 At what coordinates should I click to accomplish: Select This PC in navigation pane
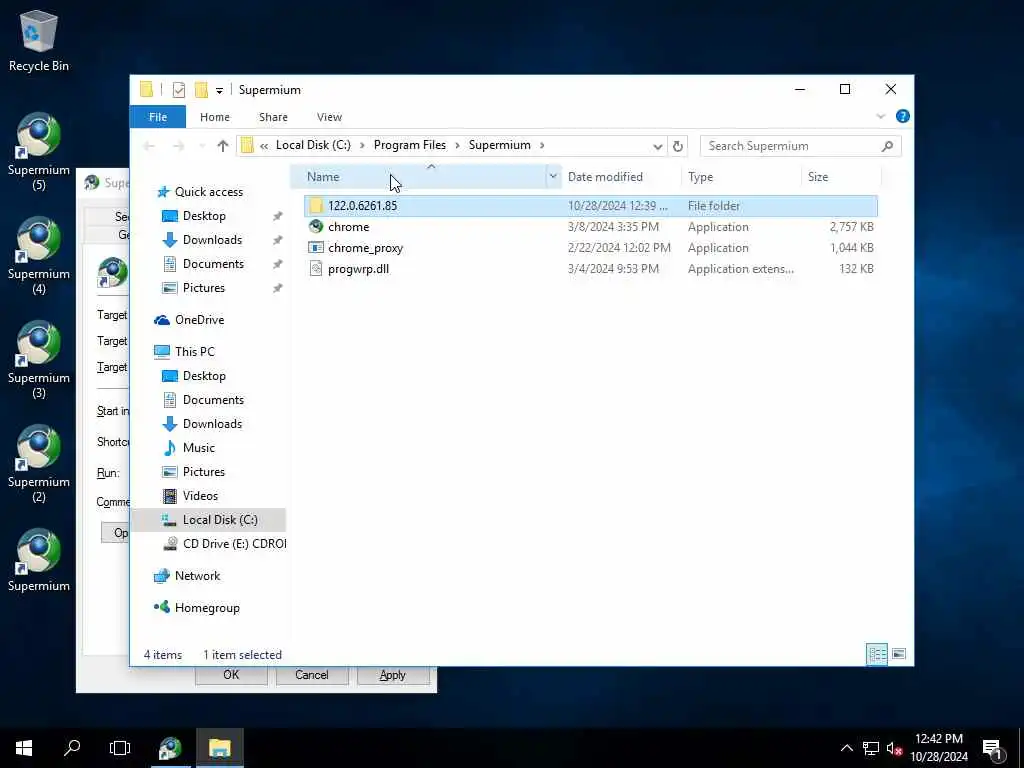pos(195,352)
